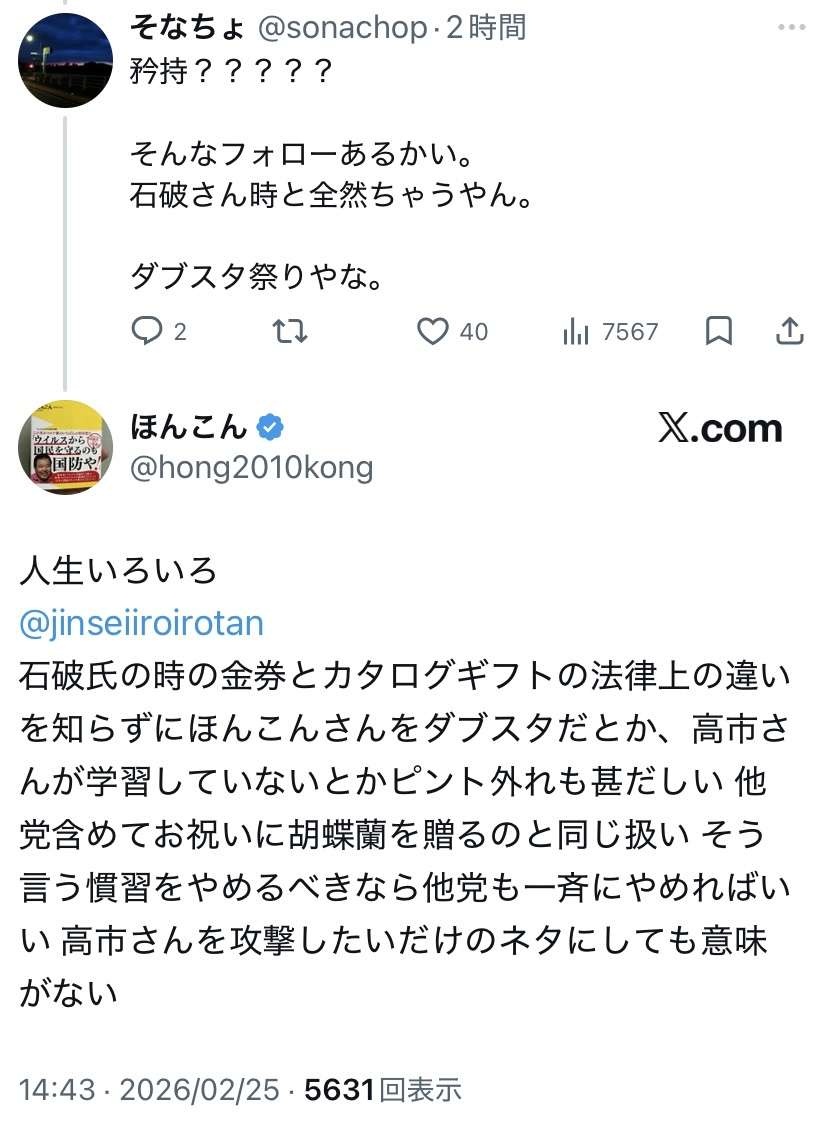Click the blue verified badge beside ほんこん
Screen dimensions: 828x1122
click(x=270, y=428)
